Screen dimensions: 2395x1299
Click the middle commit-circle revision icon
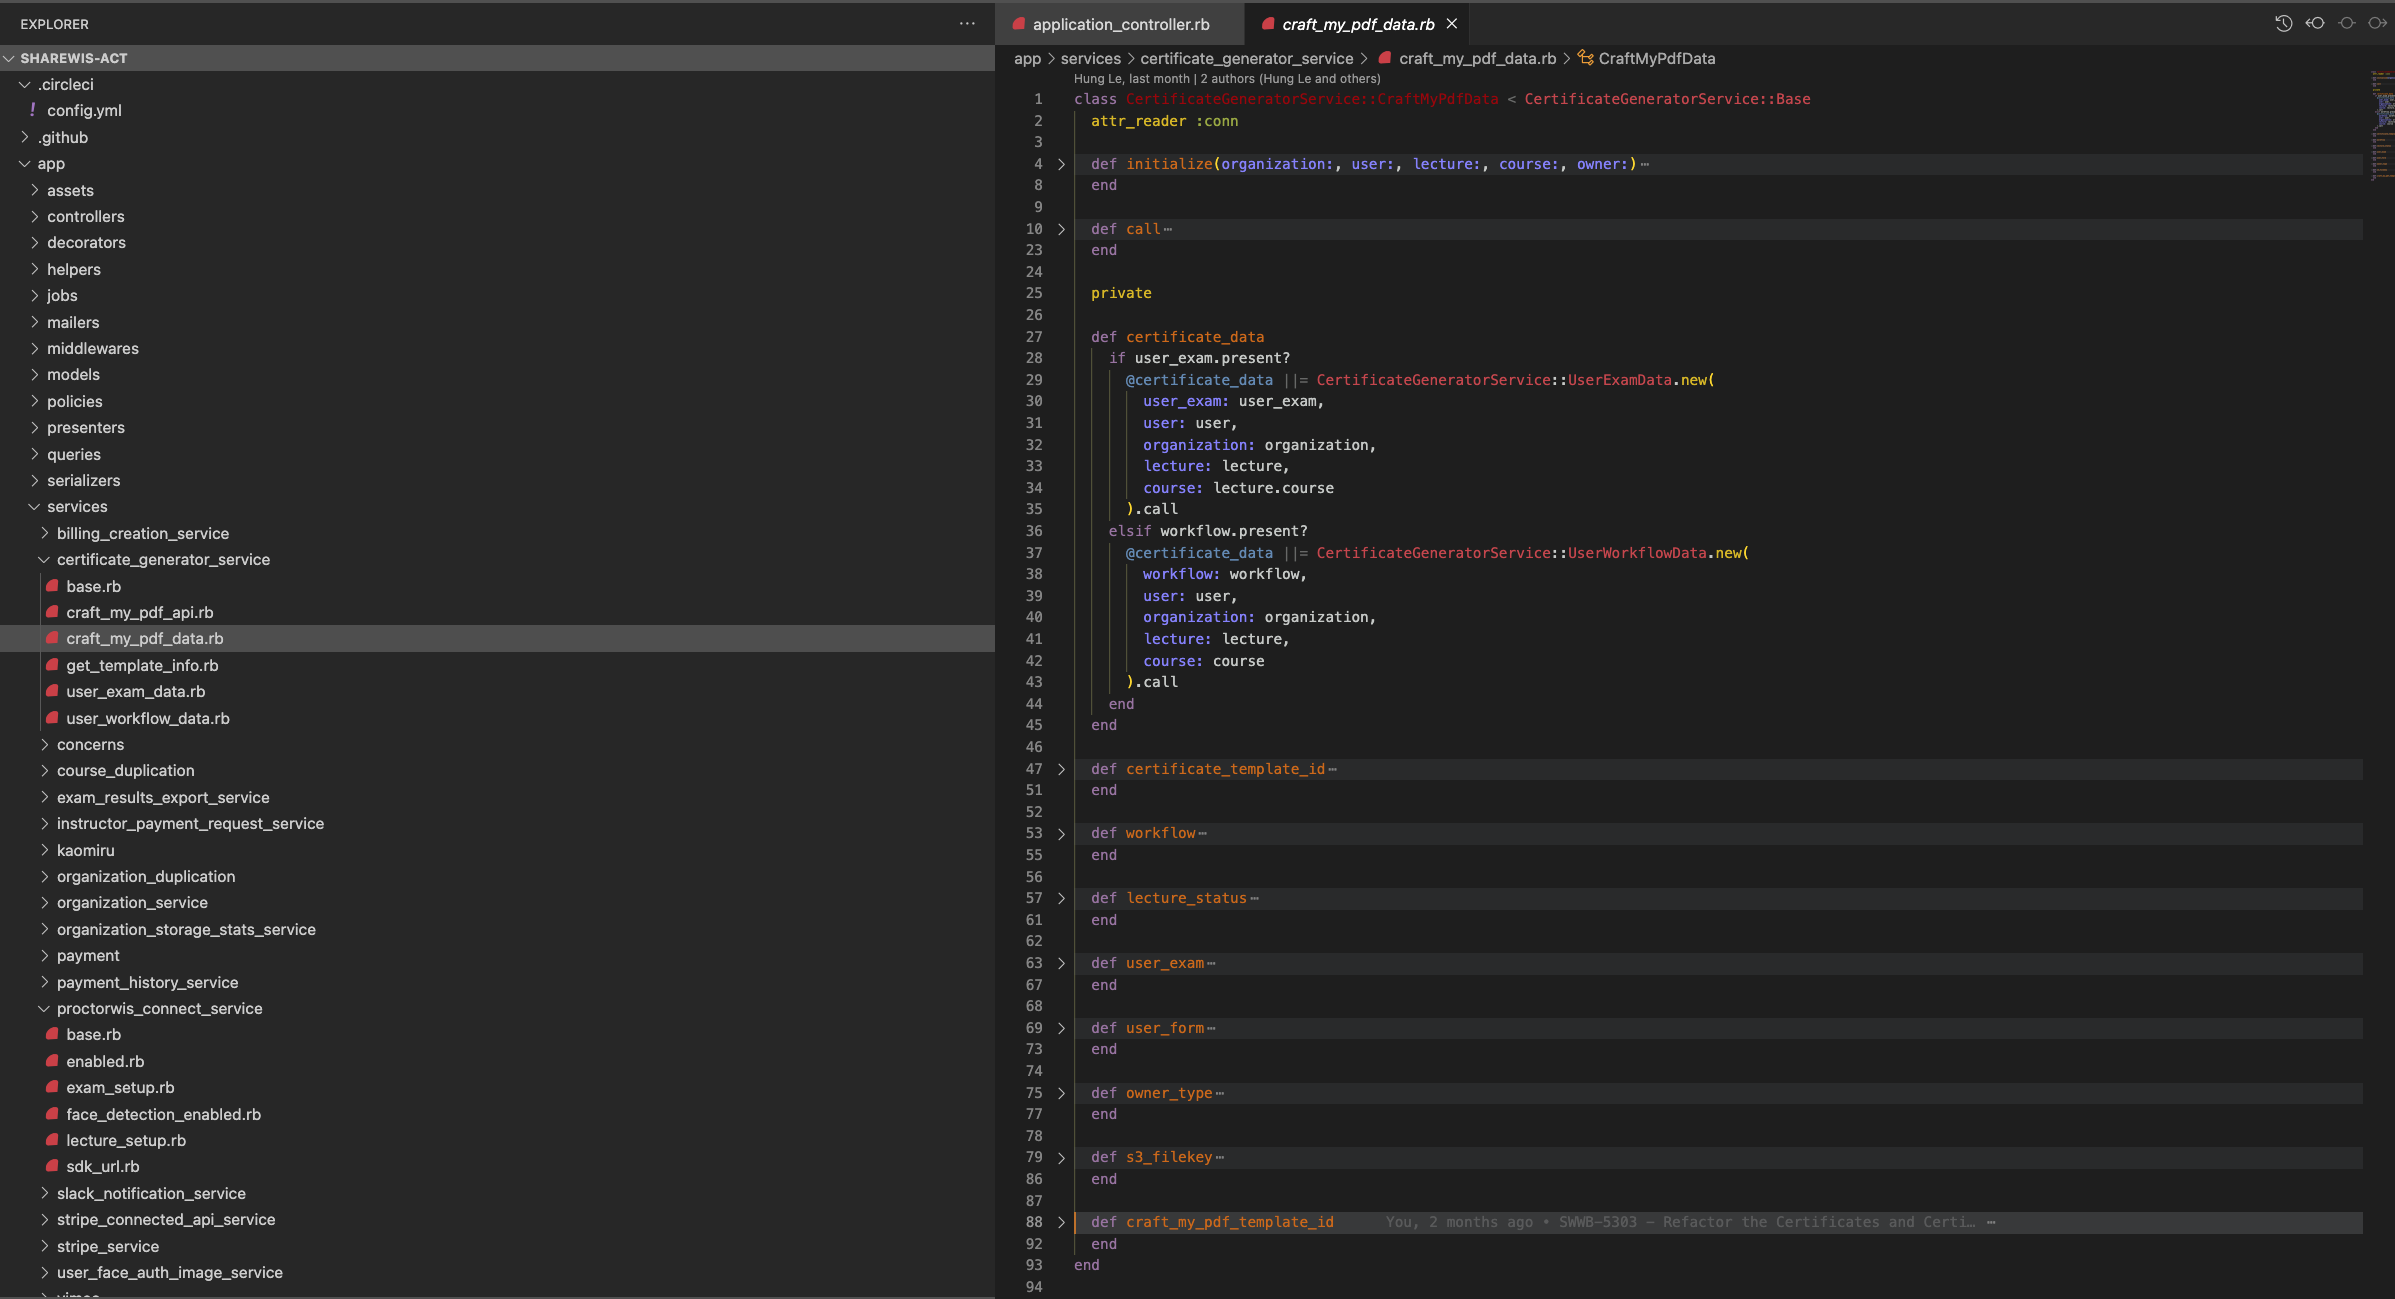pyautogui.click(x=2346, y=23)
